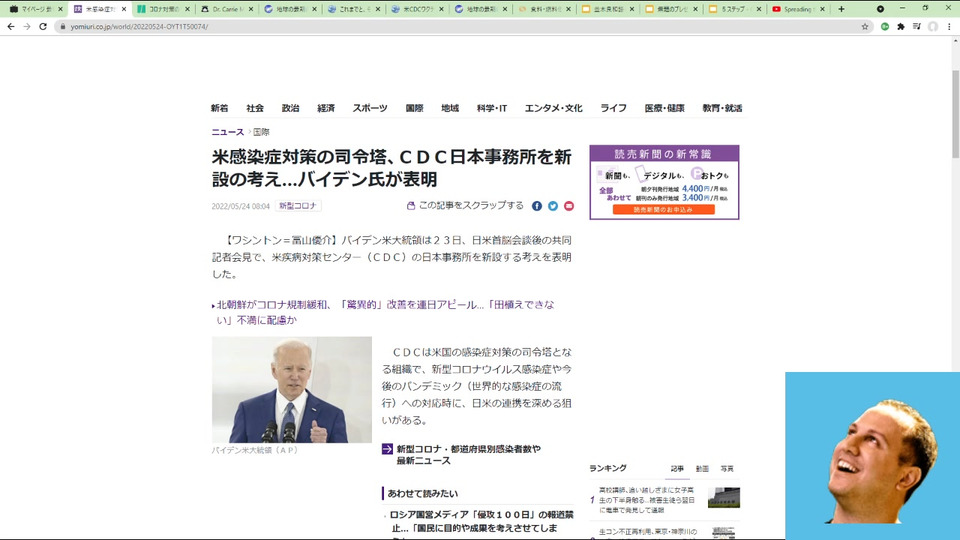Select the 記事 ranking tab

[x=677, y=468]
